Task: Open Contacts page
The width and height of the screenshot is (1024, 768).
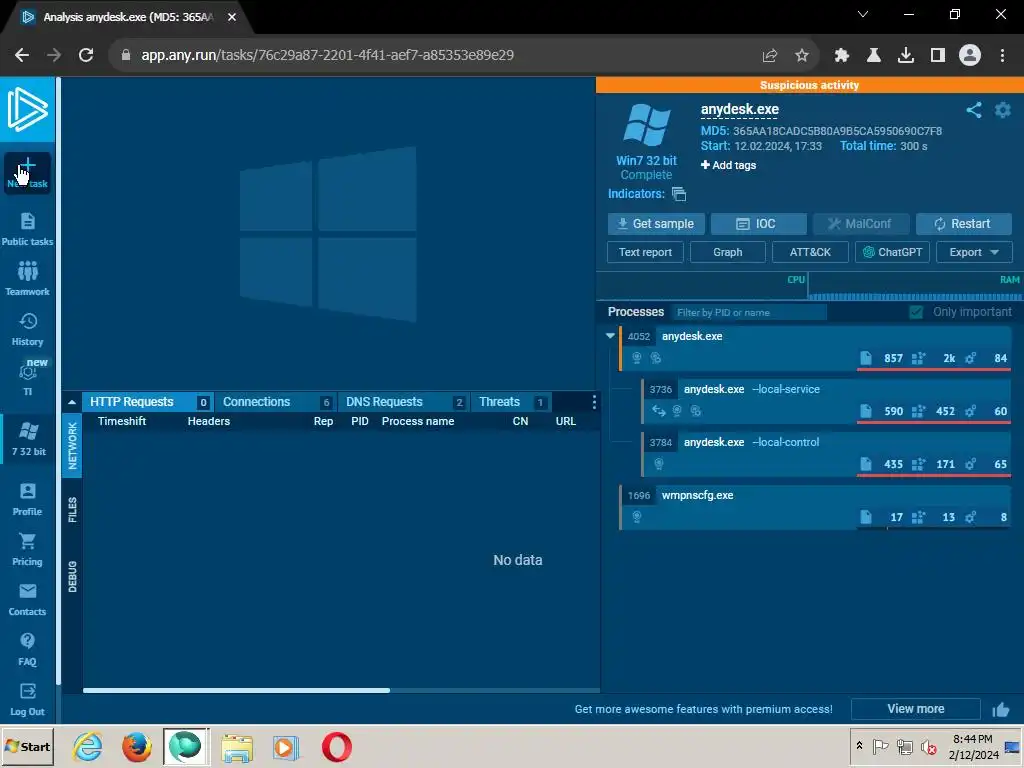Action: pos(27,600)
